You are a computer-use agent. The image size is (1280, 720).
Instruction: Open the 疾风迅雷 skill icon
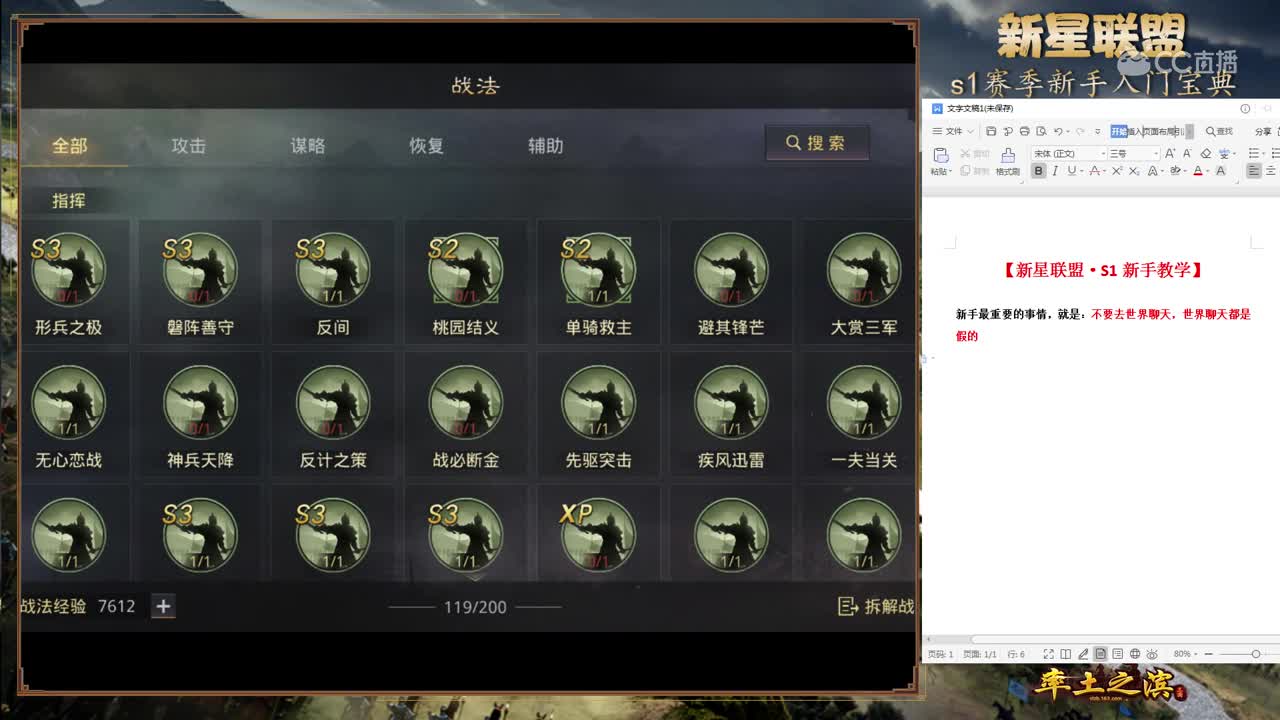[x=731, y=403]
